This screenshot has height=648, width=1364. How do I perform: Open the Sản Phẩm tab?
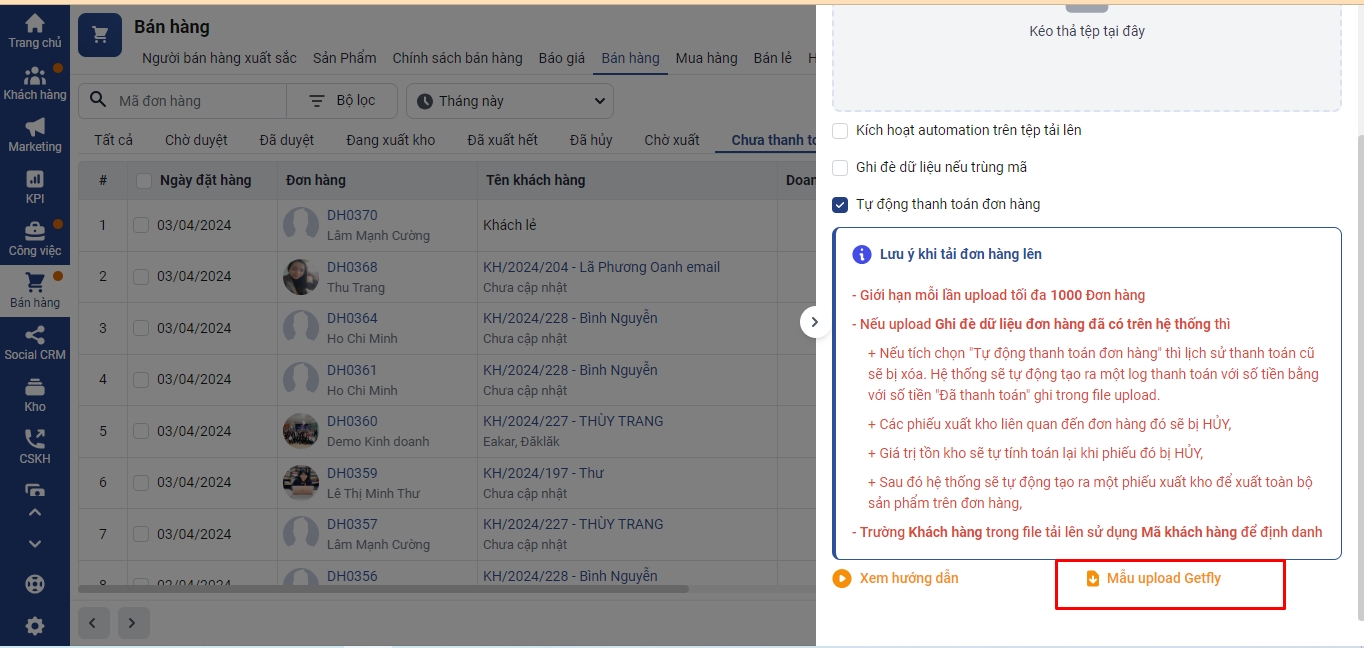click(345, 58)
